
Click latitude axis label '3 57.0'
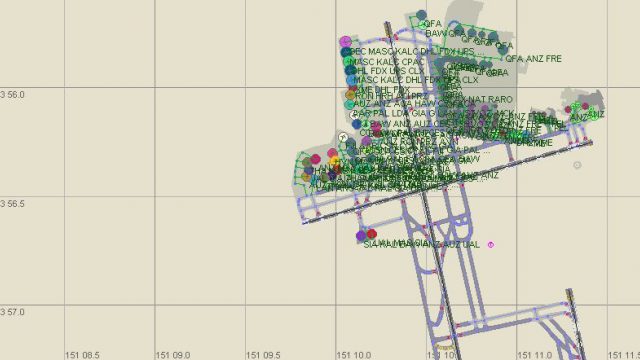pyautogui.click(x=12, y=312)
